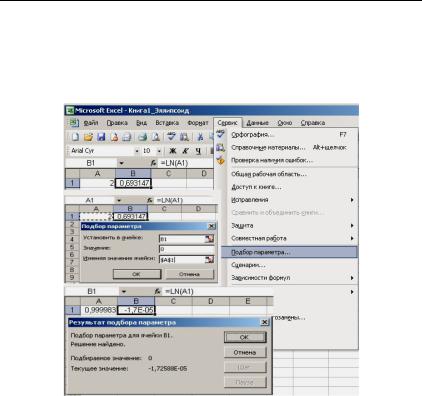Screen dimensions: 422x396
Task: Click the Установить в ячейке input field
Action: coord(187,239)
